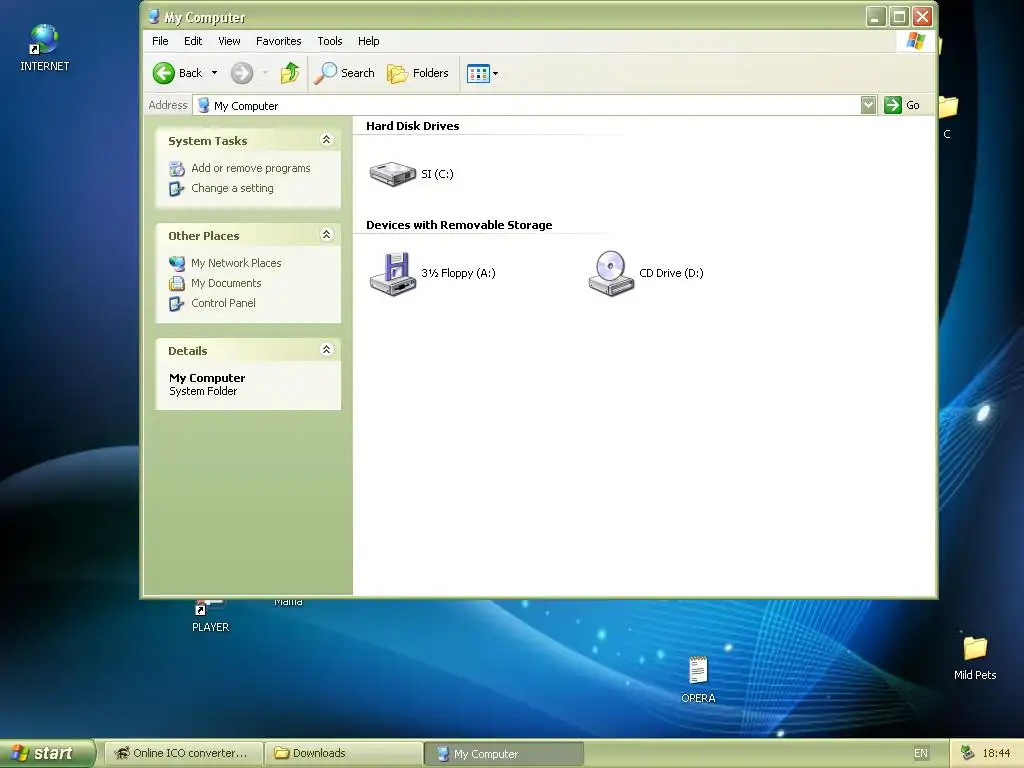Click the Windows flag logo in the menu bar
Viewport: 1024px width, 768px height.
coord(916,40)
